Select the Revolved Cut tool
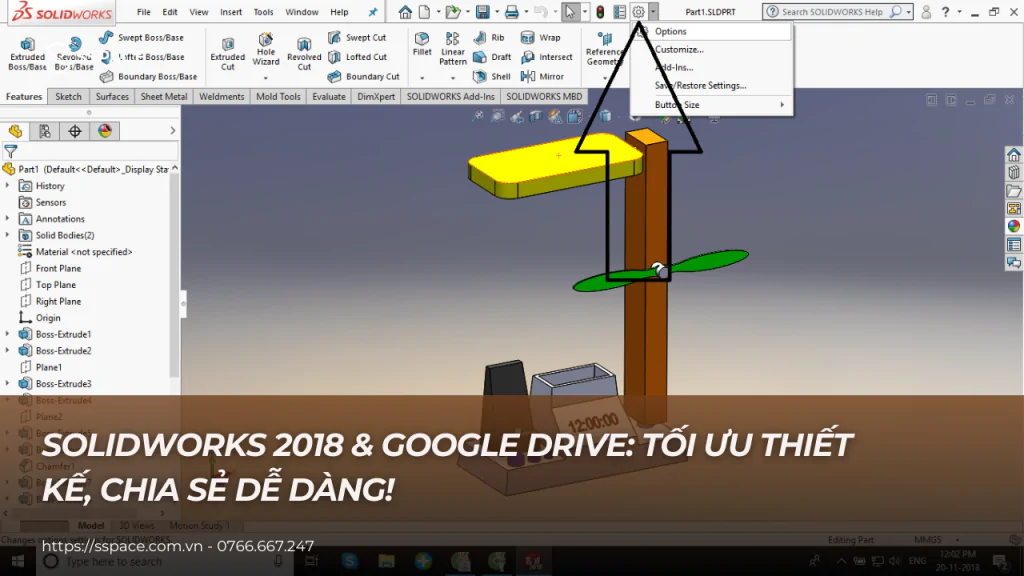 (x=304, y=52)
